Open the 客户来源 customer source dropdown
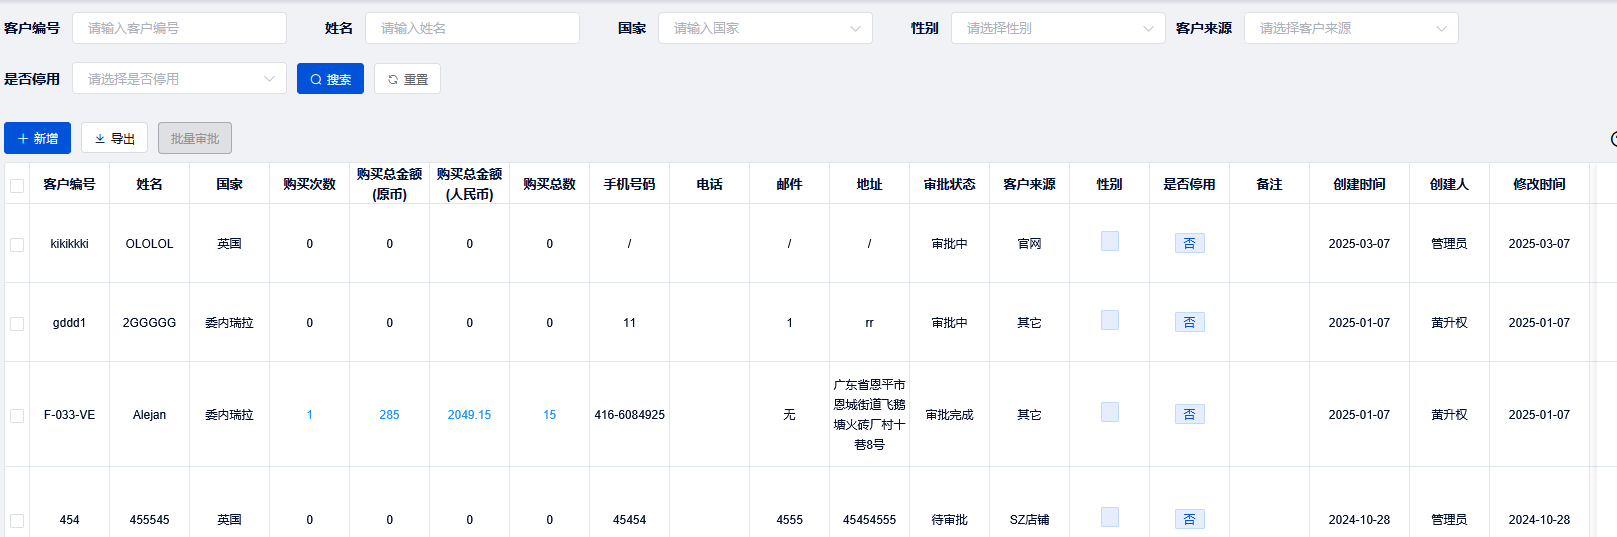 click(x=1350, y=28)
